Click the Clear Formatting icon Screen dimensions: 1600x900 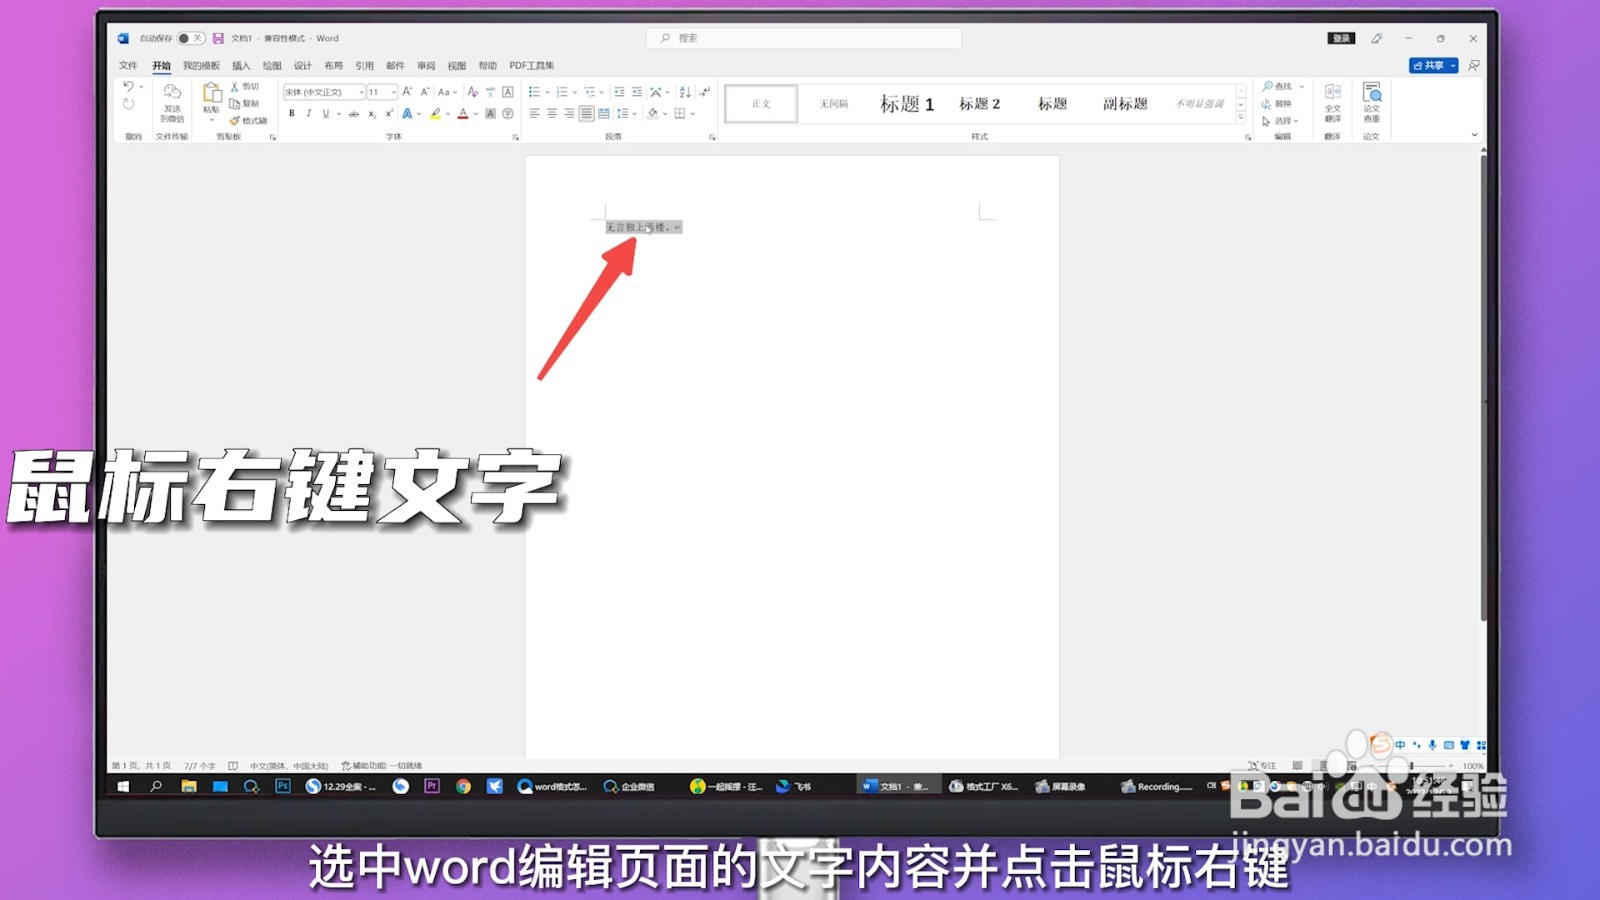(x=472, y=91)
